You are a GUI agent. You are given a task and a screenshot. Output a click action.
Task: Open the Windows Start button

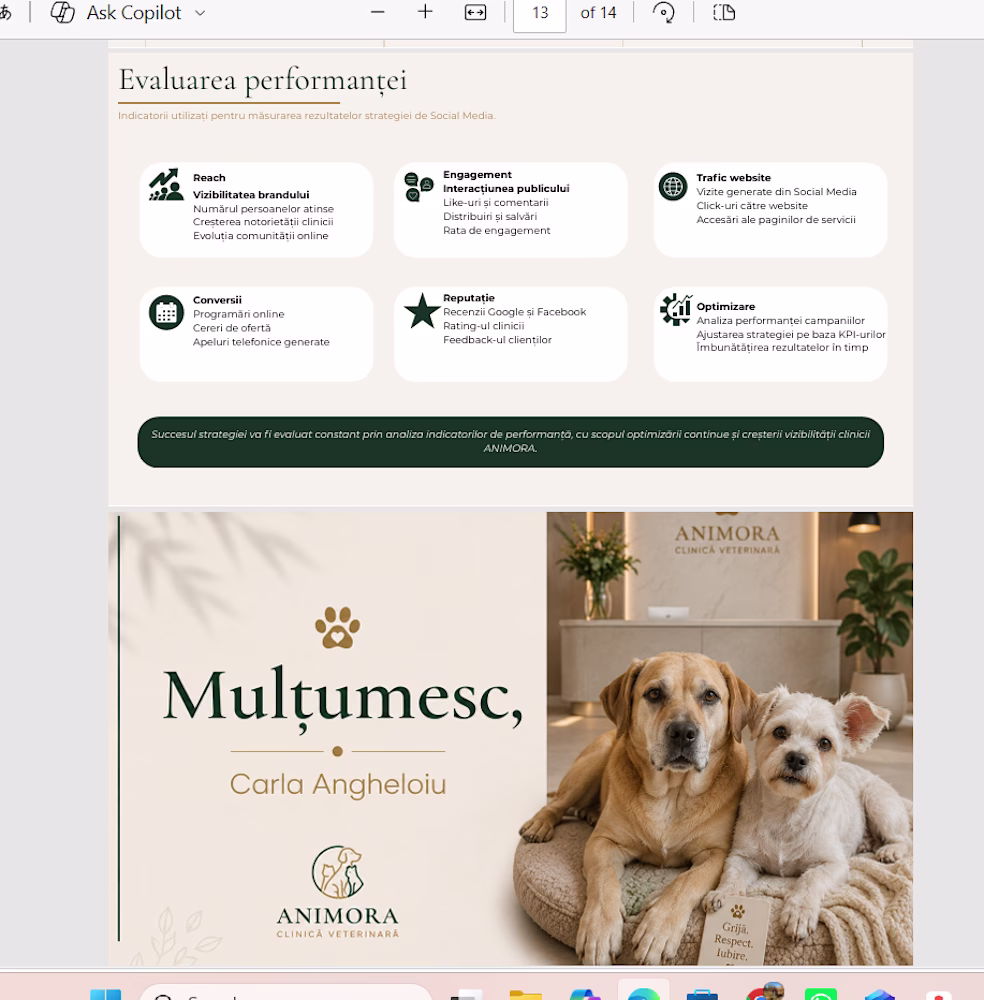click(106, 994)
